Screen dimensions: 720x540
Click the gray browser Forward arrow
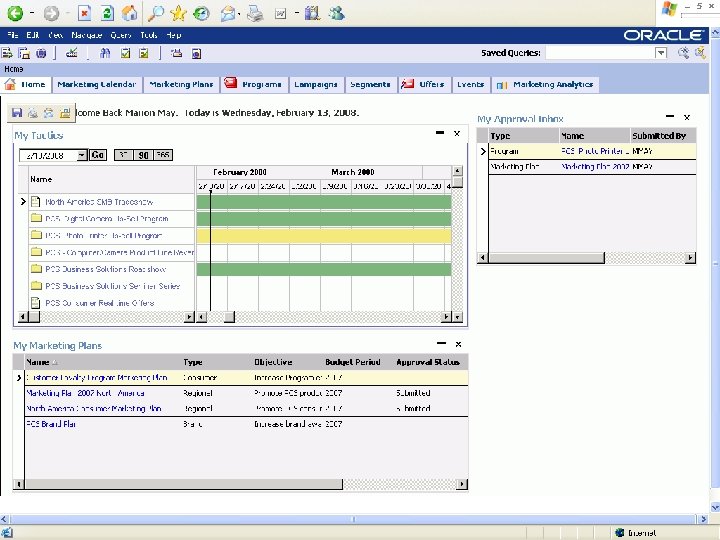[x=51, y=13]
